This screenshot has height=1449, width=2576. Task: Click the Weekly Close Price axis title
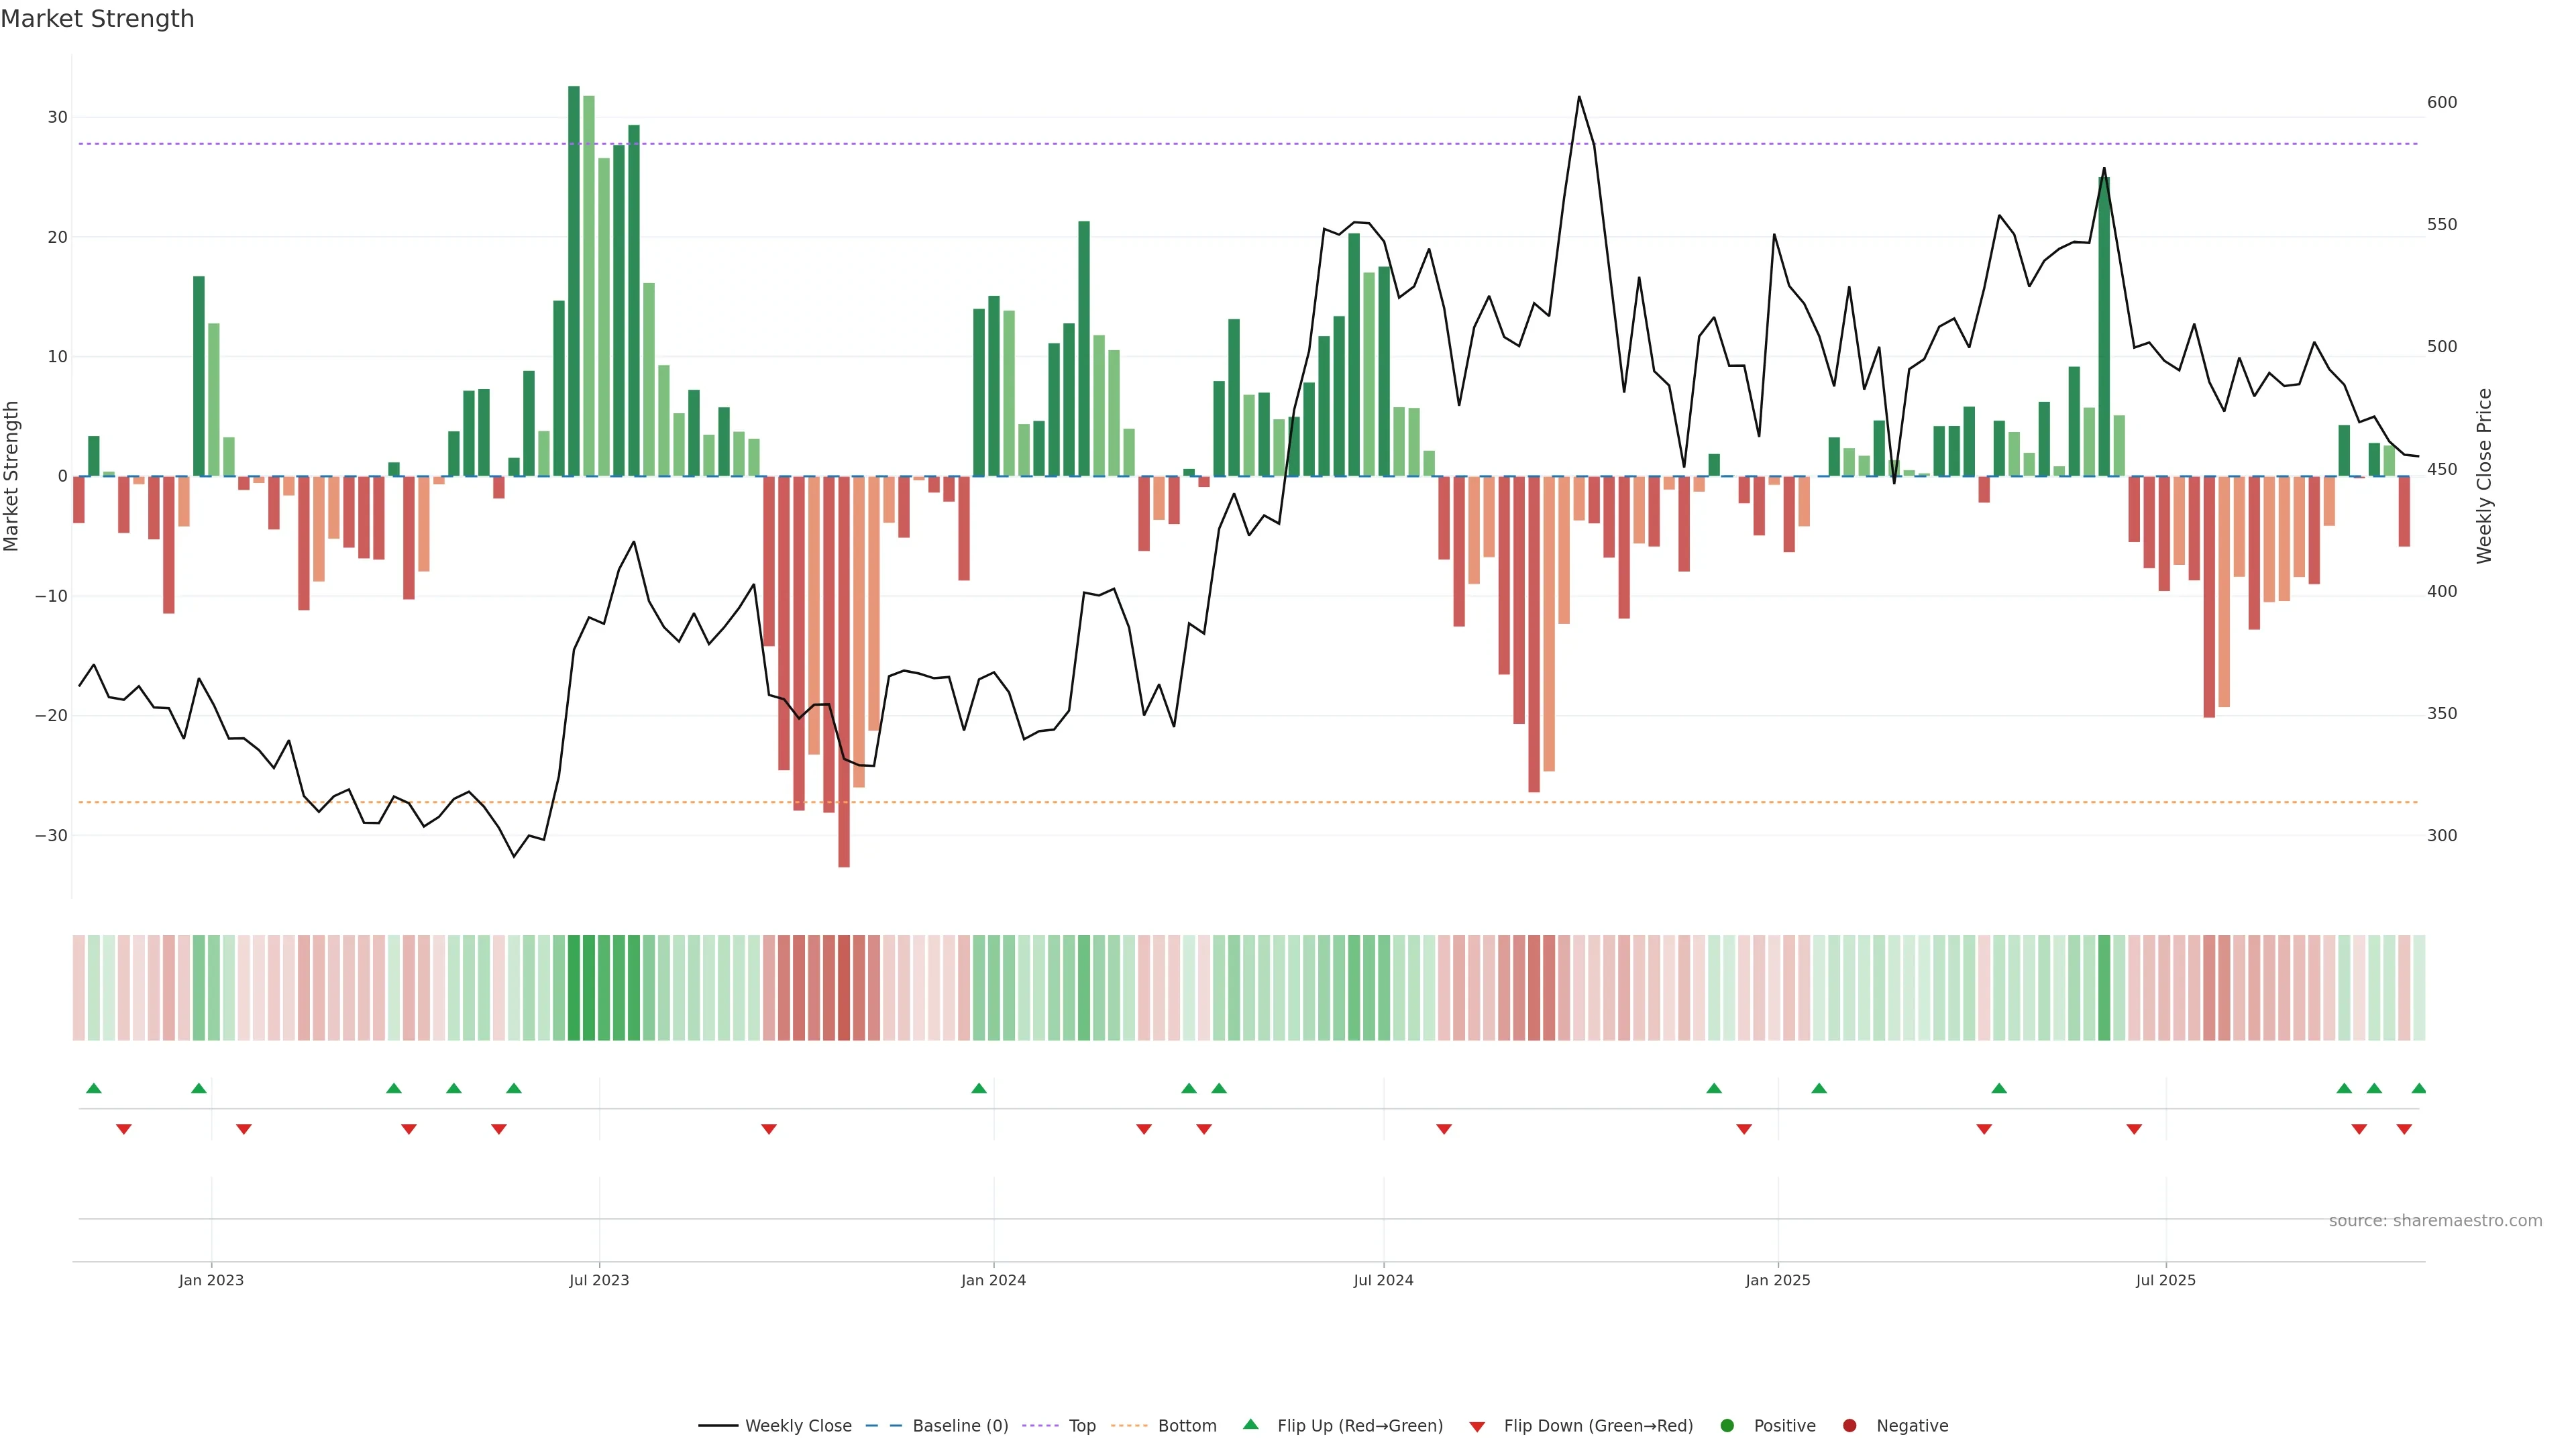pos(2484,476)
